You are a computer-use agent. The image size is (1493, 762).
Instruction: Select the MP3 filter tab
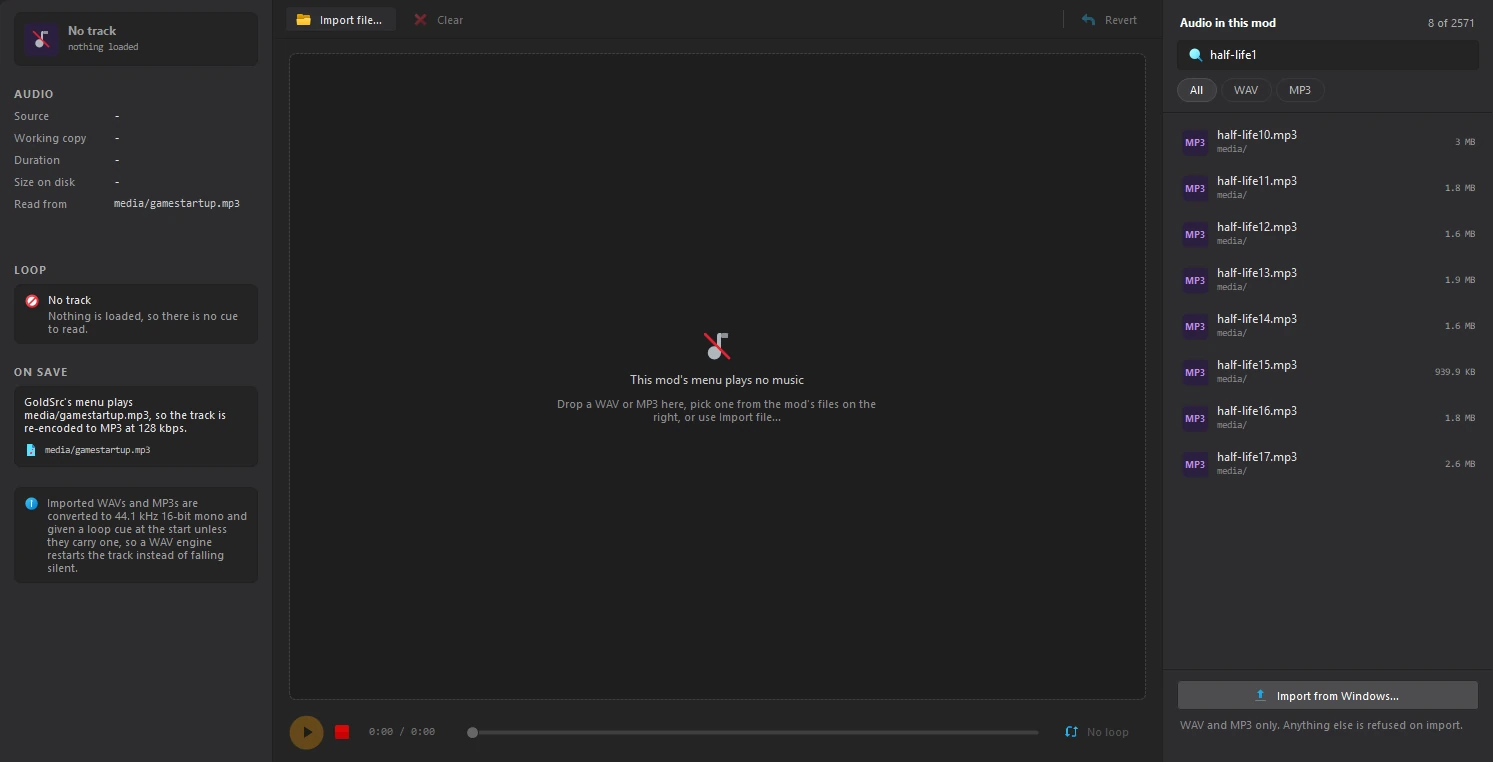point(1300,90)
